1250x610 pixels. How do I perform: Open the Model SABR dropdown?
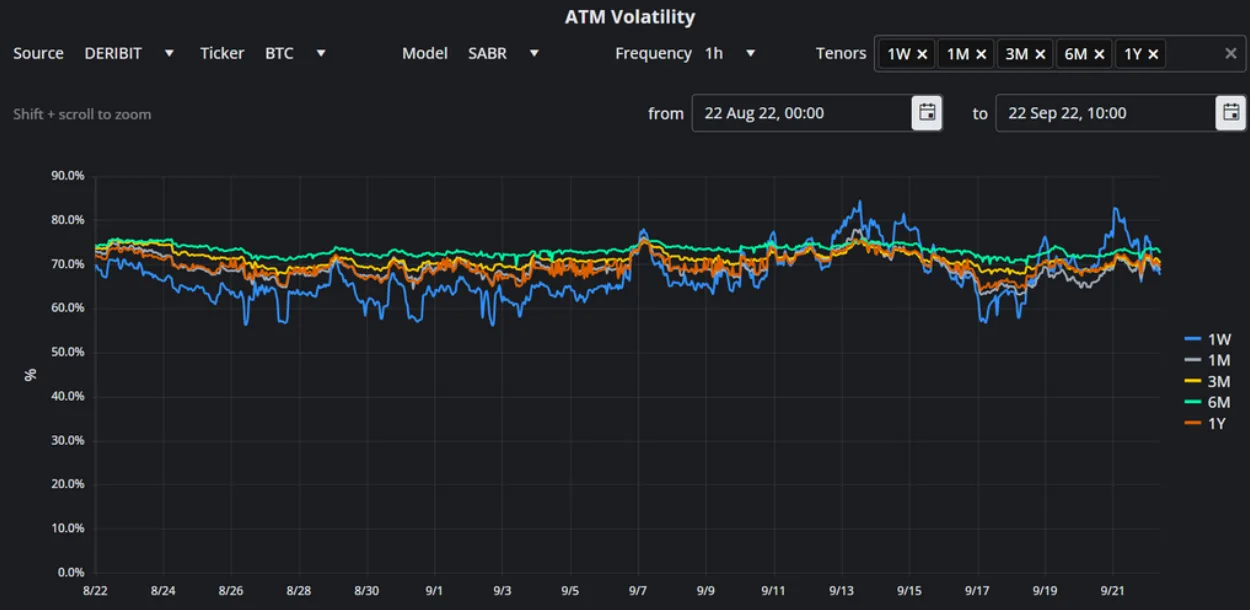504,53
